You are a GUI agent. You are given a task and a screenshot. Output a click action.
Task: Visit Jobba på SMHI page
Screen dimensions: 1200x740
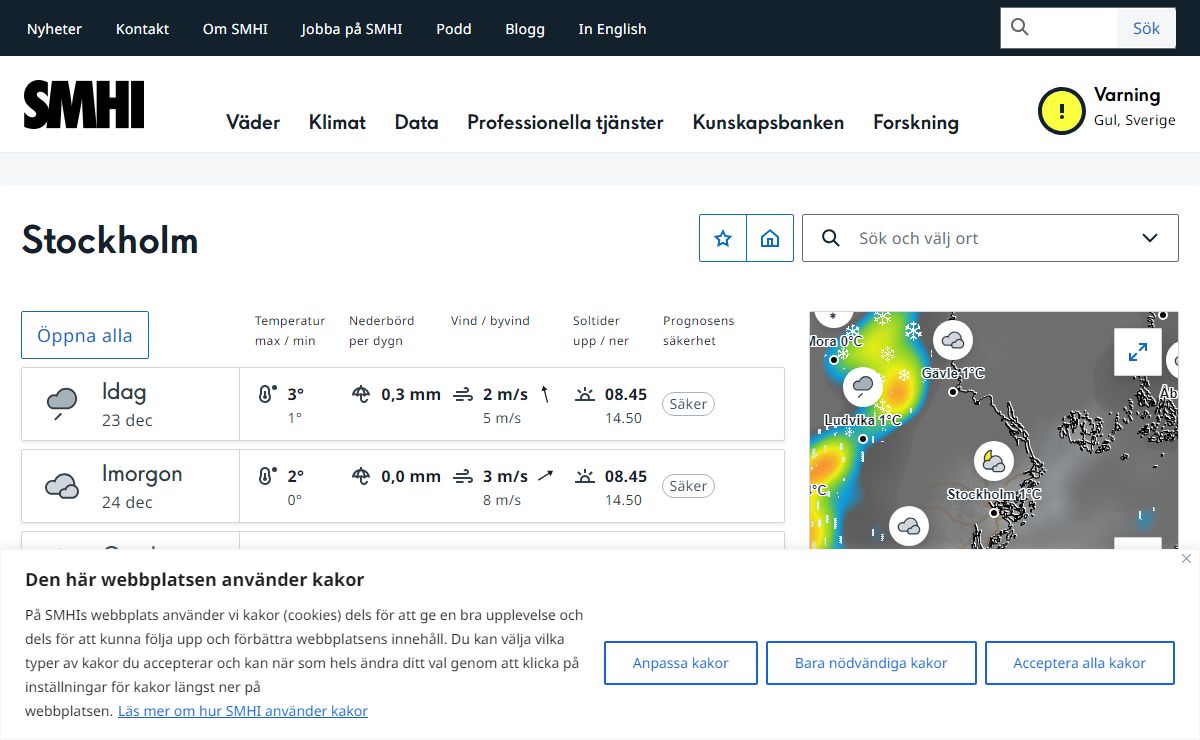tap(352, 28)
